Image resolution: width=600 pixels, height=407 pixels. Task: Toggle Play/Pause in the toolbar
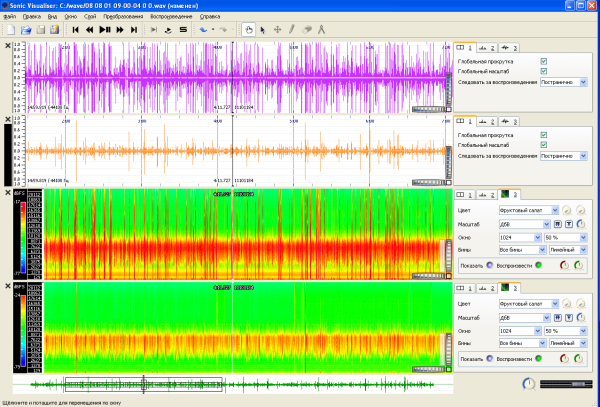point(105,29)
